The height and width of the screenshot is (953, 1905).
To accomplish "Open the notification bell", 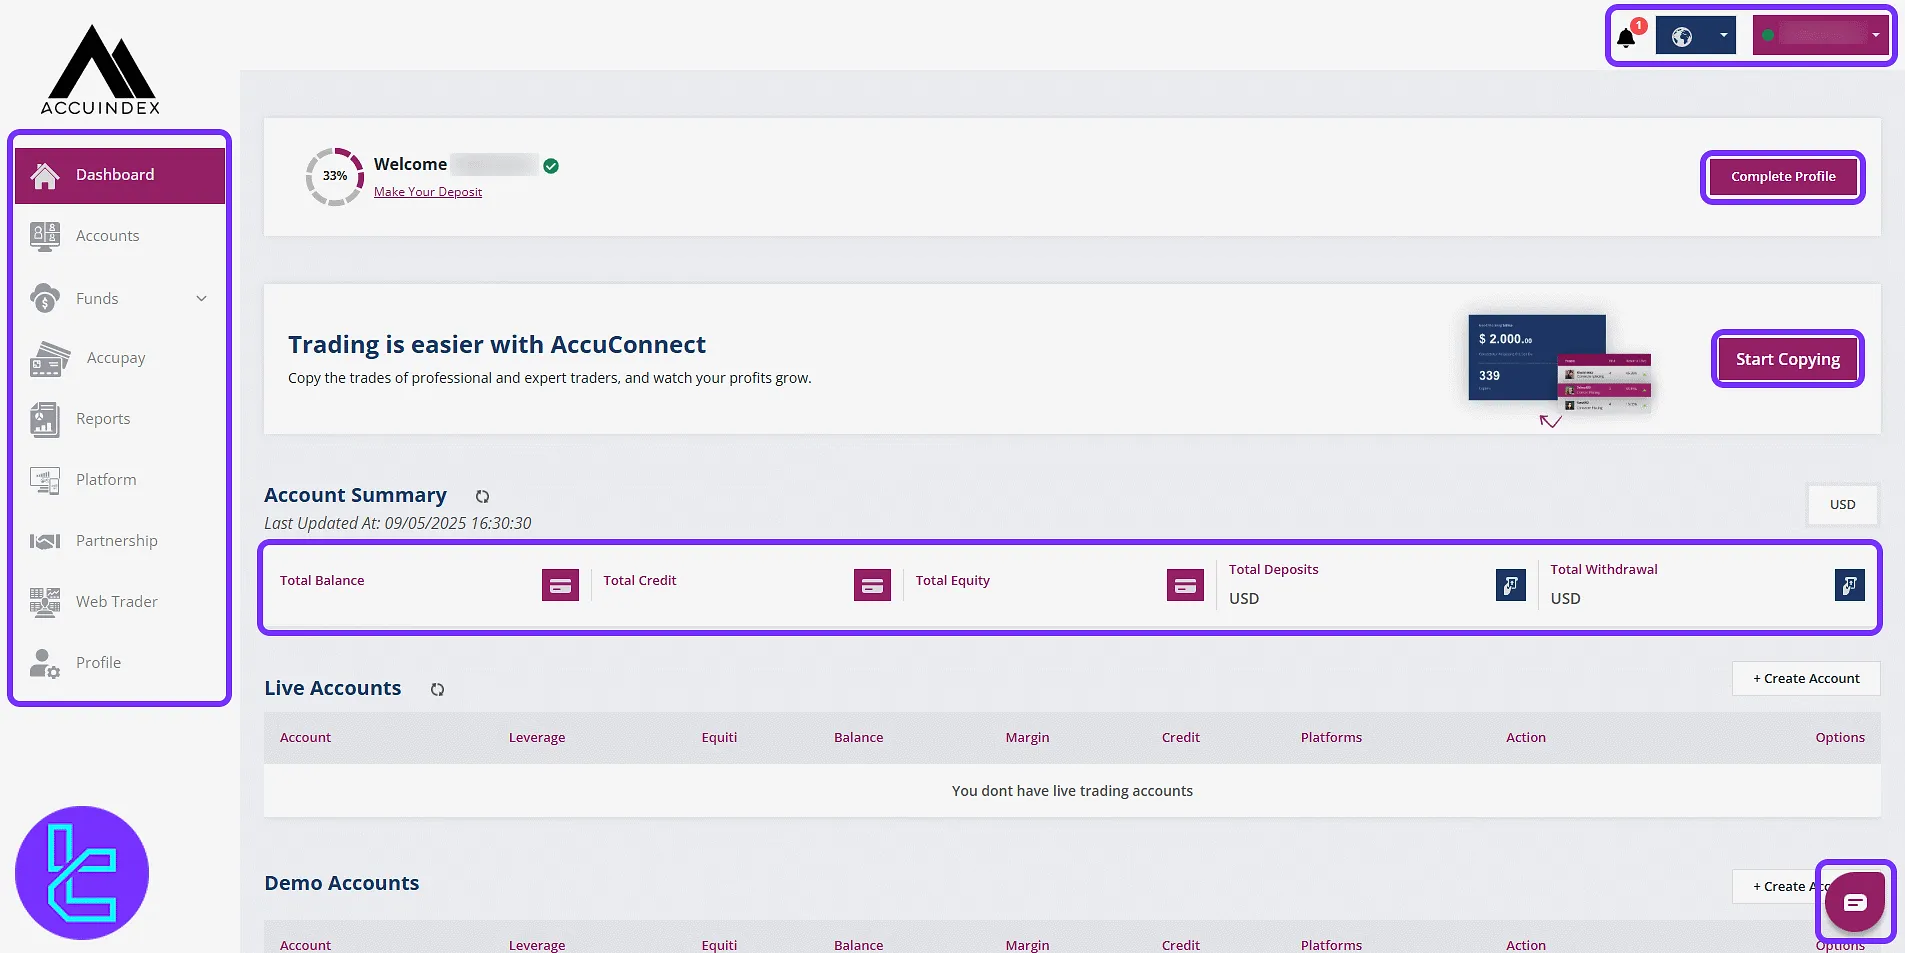I will coord(1627,37).
